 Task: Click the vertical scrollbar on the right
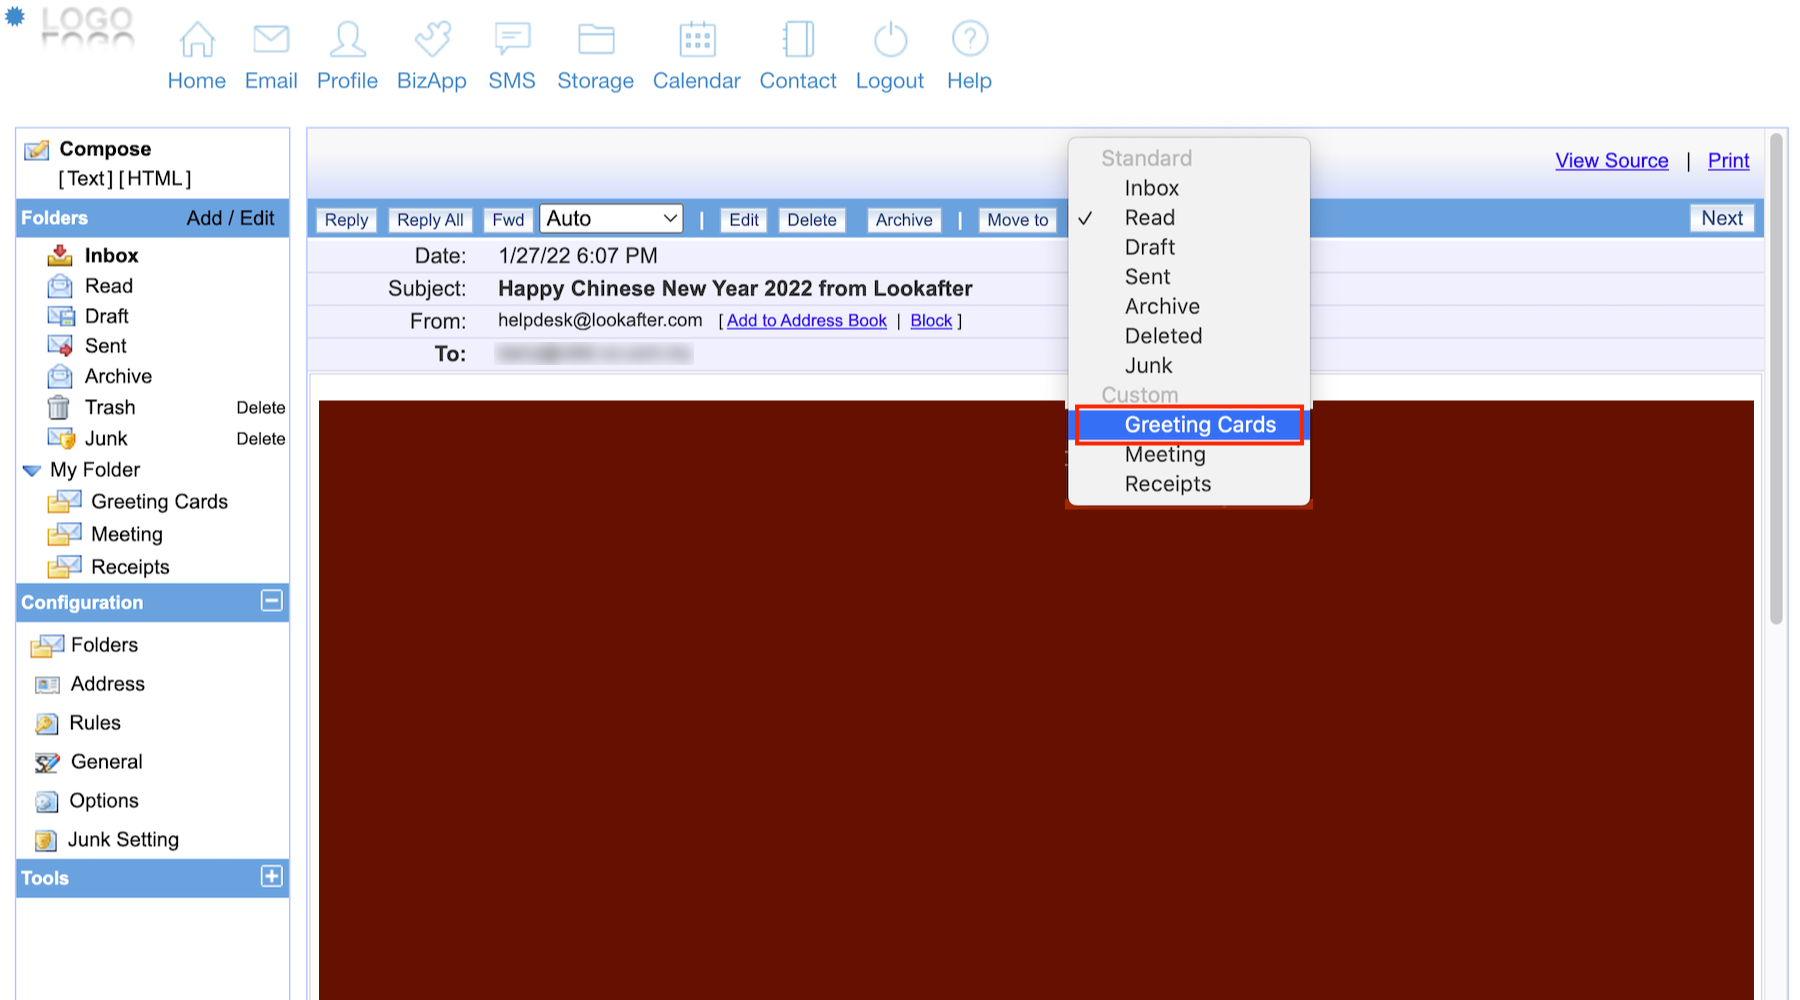1776,380
